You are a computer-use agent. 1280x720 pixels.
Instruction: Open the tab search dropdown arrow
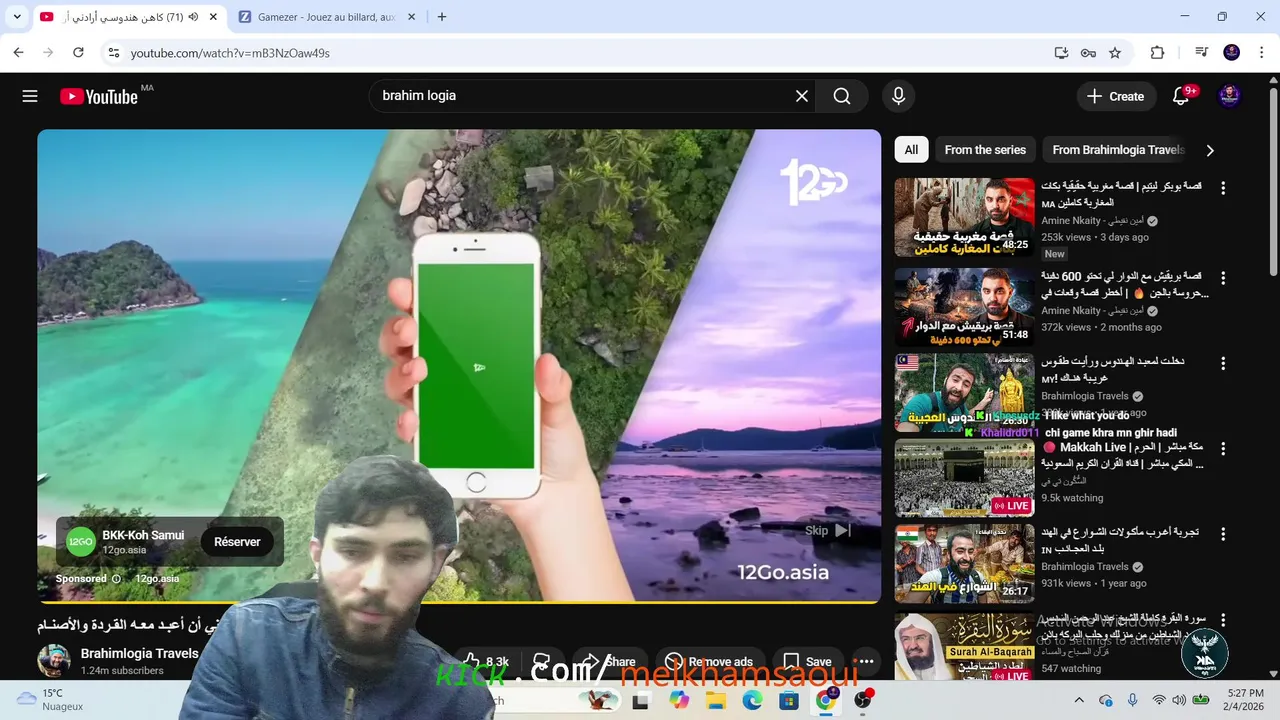(x=17, y=17)
